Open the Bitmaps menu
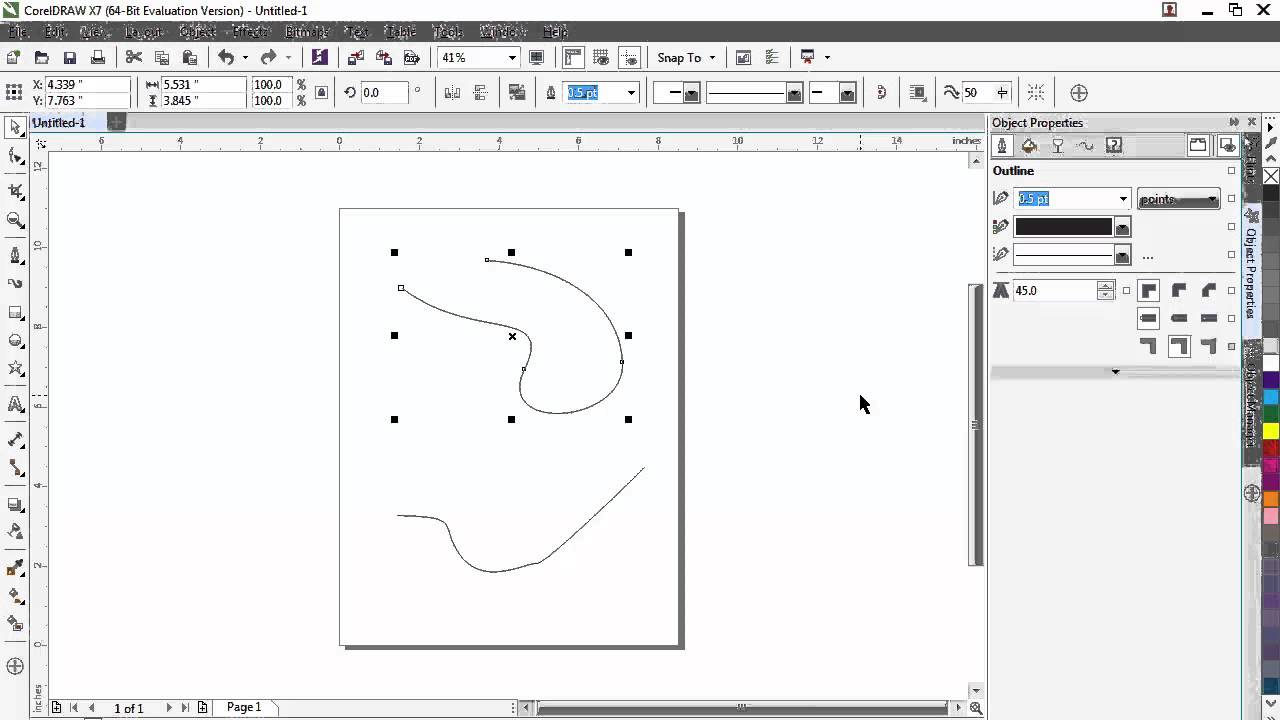 (307, 32)
